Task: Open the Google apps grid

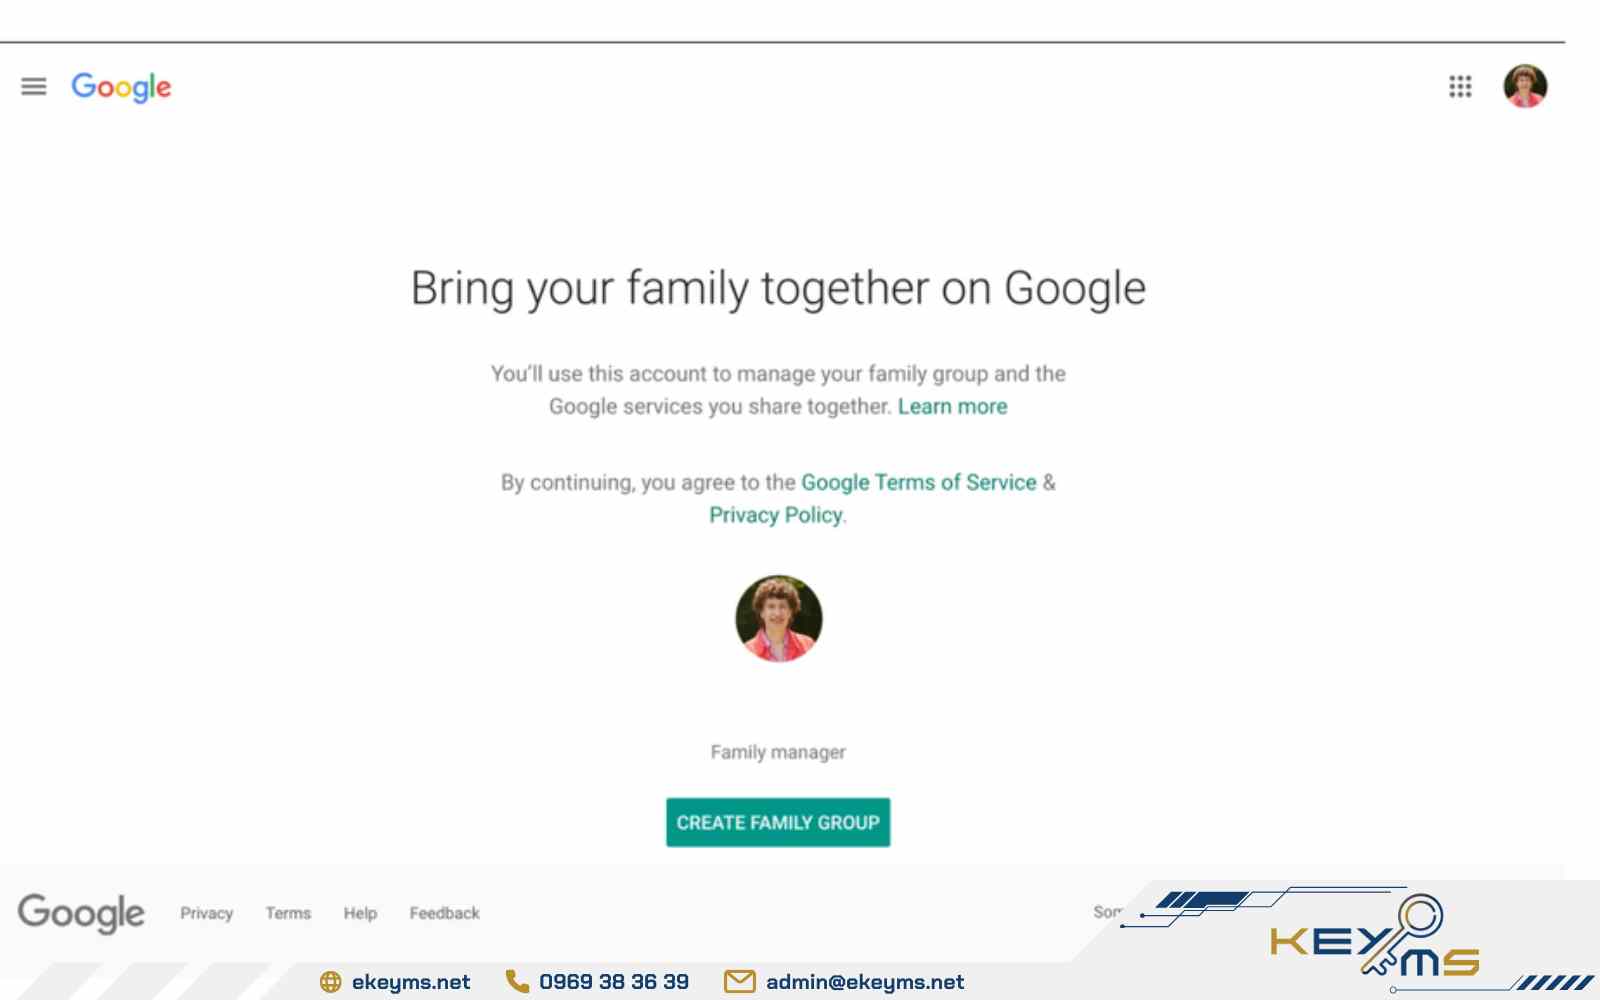Action: [1460, 87]
